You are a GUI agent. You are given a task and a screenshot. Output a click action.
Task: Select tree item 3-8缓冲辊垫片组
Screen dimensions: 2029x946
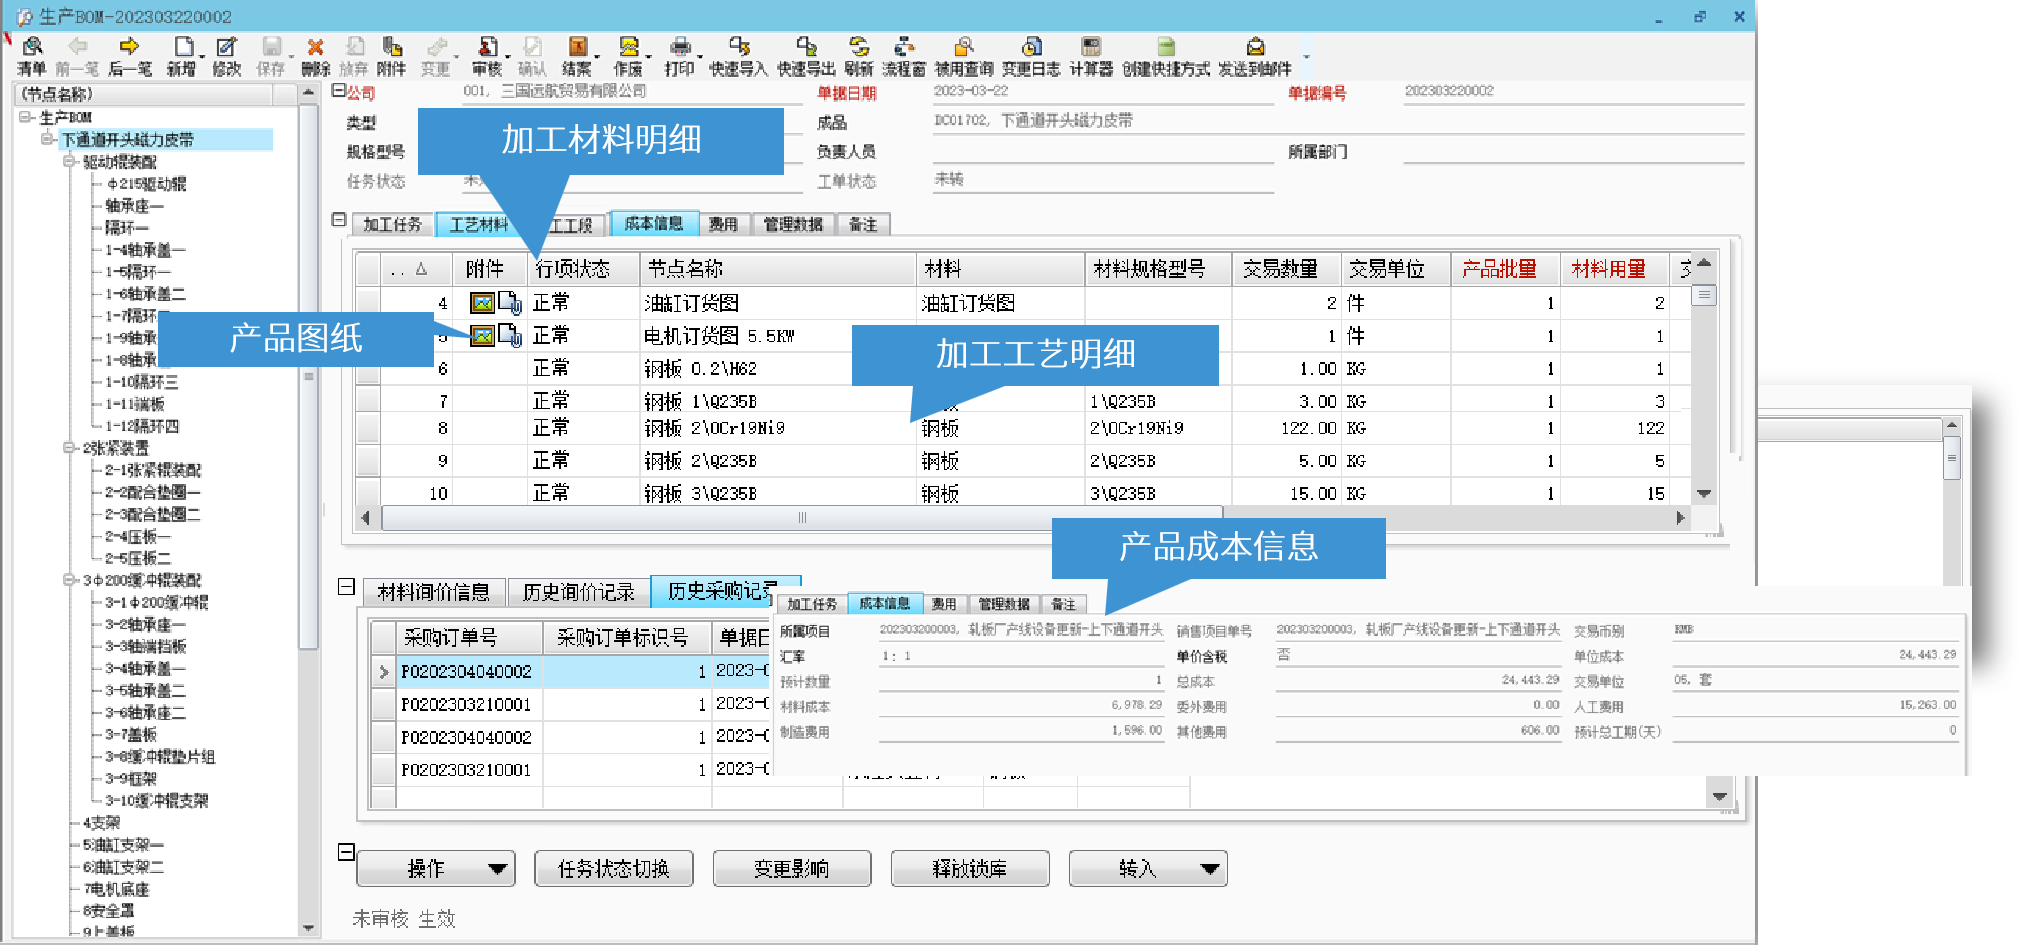pyautogui.click(x=160, y=756)
